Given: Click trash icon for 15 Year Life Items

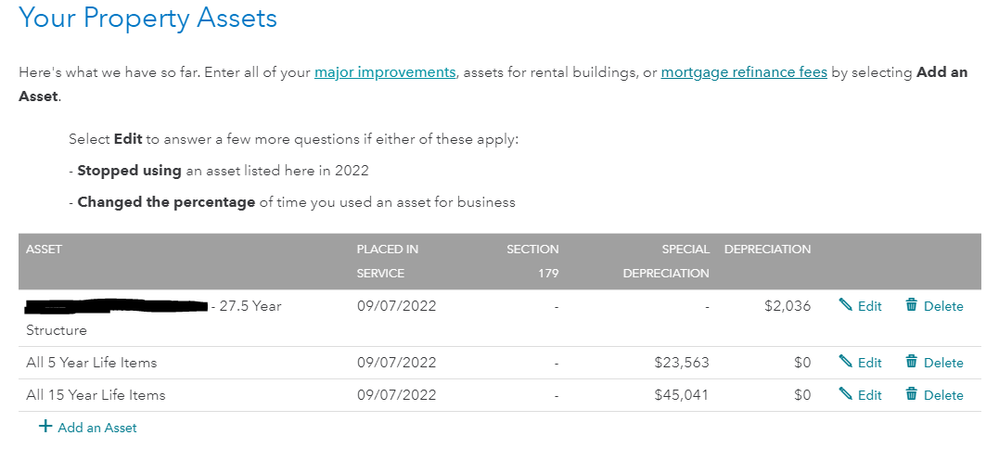Looking at the screenshot, I should (912, 394).
